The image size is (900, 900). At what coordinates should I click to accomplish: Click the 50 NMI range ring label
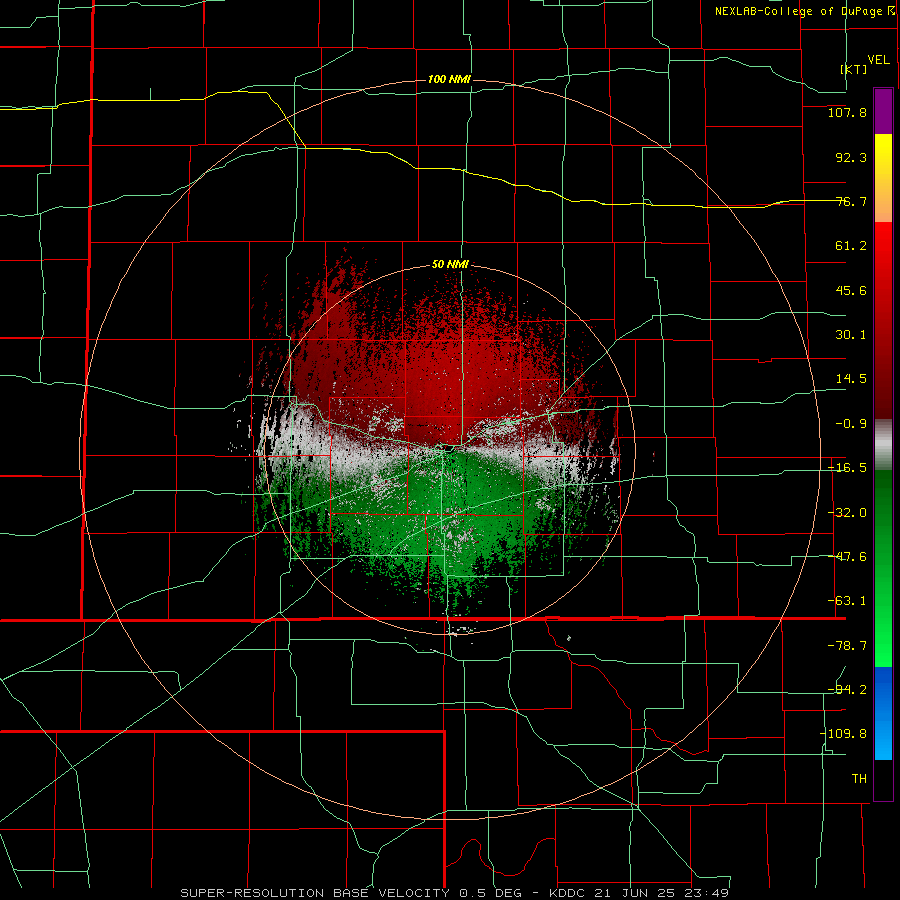[451, 264]
